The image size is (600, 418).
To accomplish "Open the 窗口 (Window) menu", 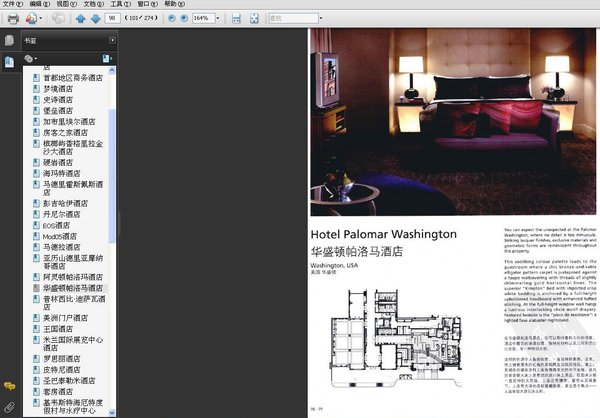I will pyautogui.click(x=147, y=4).
